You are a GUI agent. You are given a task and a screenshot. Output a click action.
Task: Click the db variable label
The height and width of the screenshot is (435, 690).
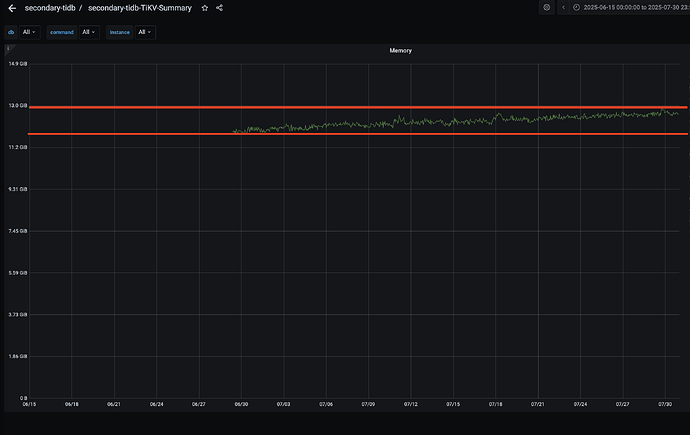coord(12,32)
